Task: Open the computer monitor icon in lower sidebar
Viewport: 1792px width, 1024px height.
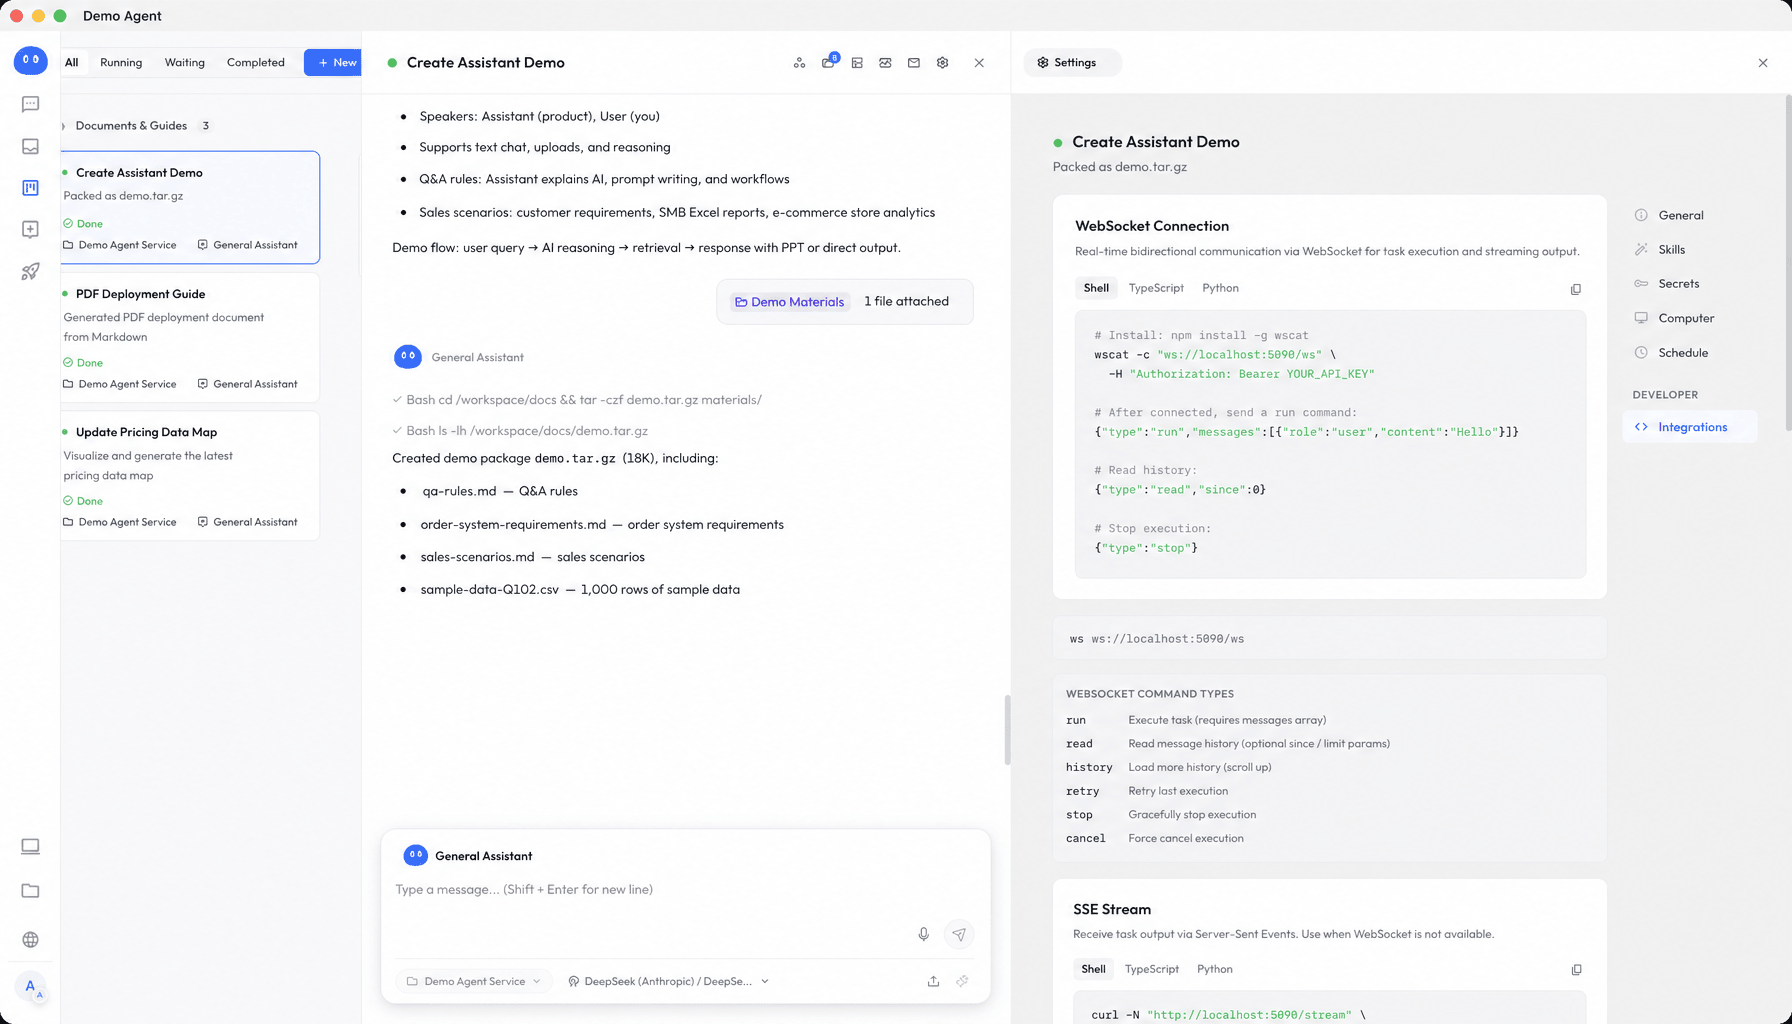Action: [30, 847]
